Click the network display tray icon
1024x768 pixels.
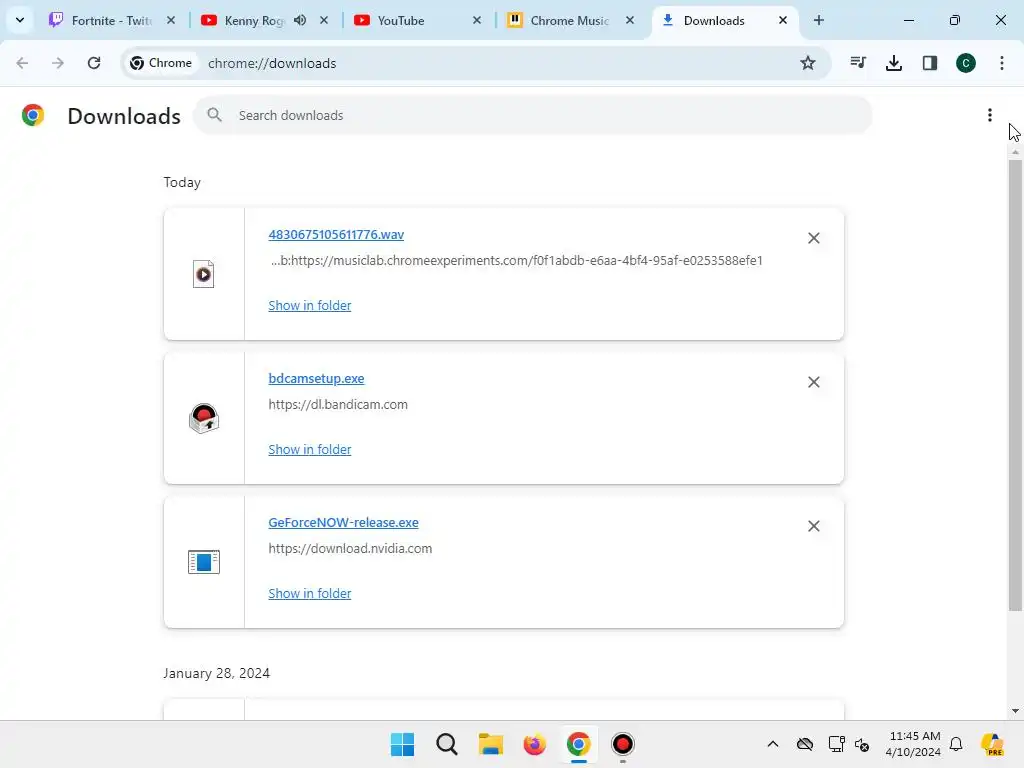tap(837, 744)
